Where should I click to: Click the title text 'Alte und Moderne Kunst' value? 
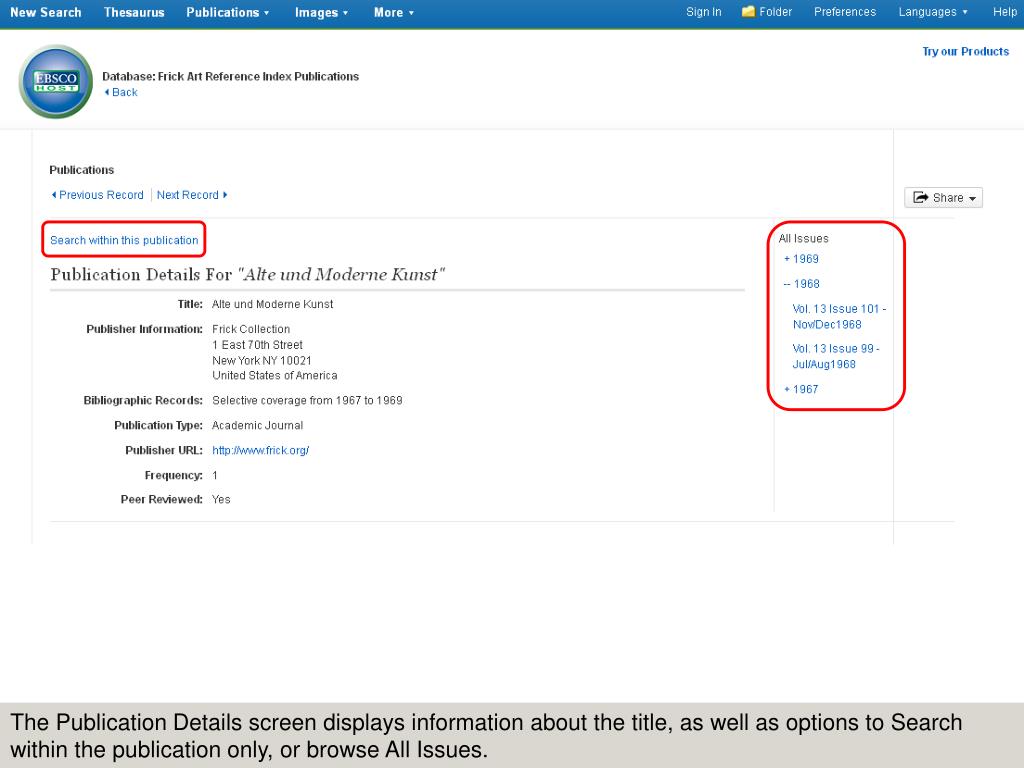pyautogui.click(x=272, y=304)
